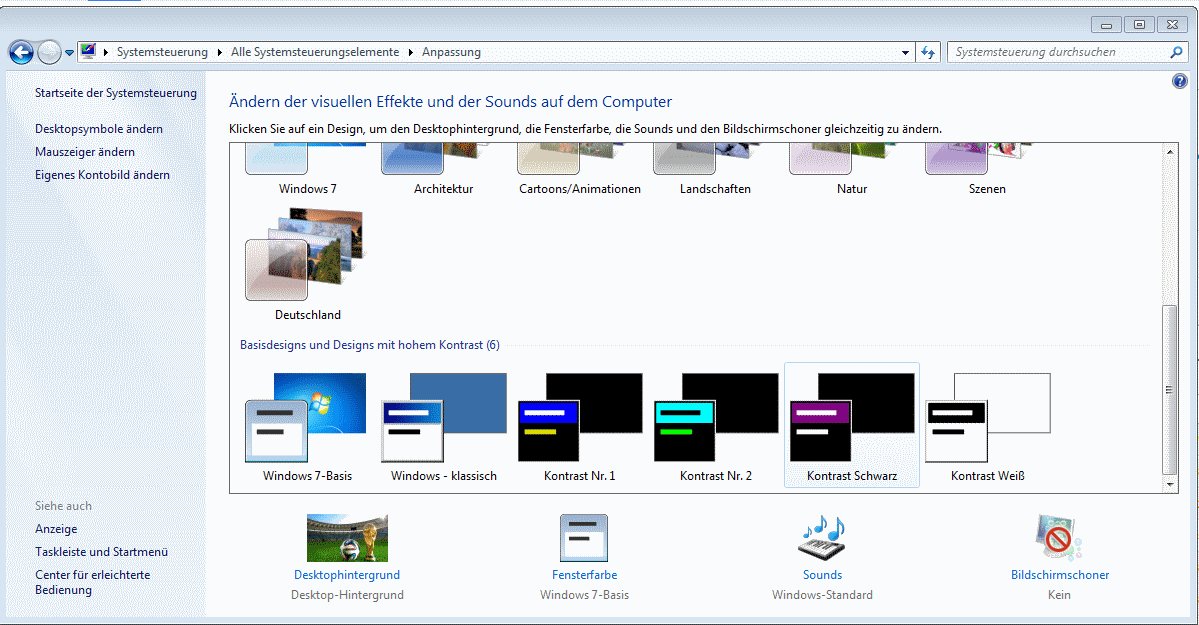Open the Systemsteuerung breadcrumb
The height and width of the screenshot is (625, 1199).
tap(162, 52)
